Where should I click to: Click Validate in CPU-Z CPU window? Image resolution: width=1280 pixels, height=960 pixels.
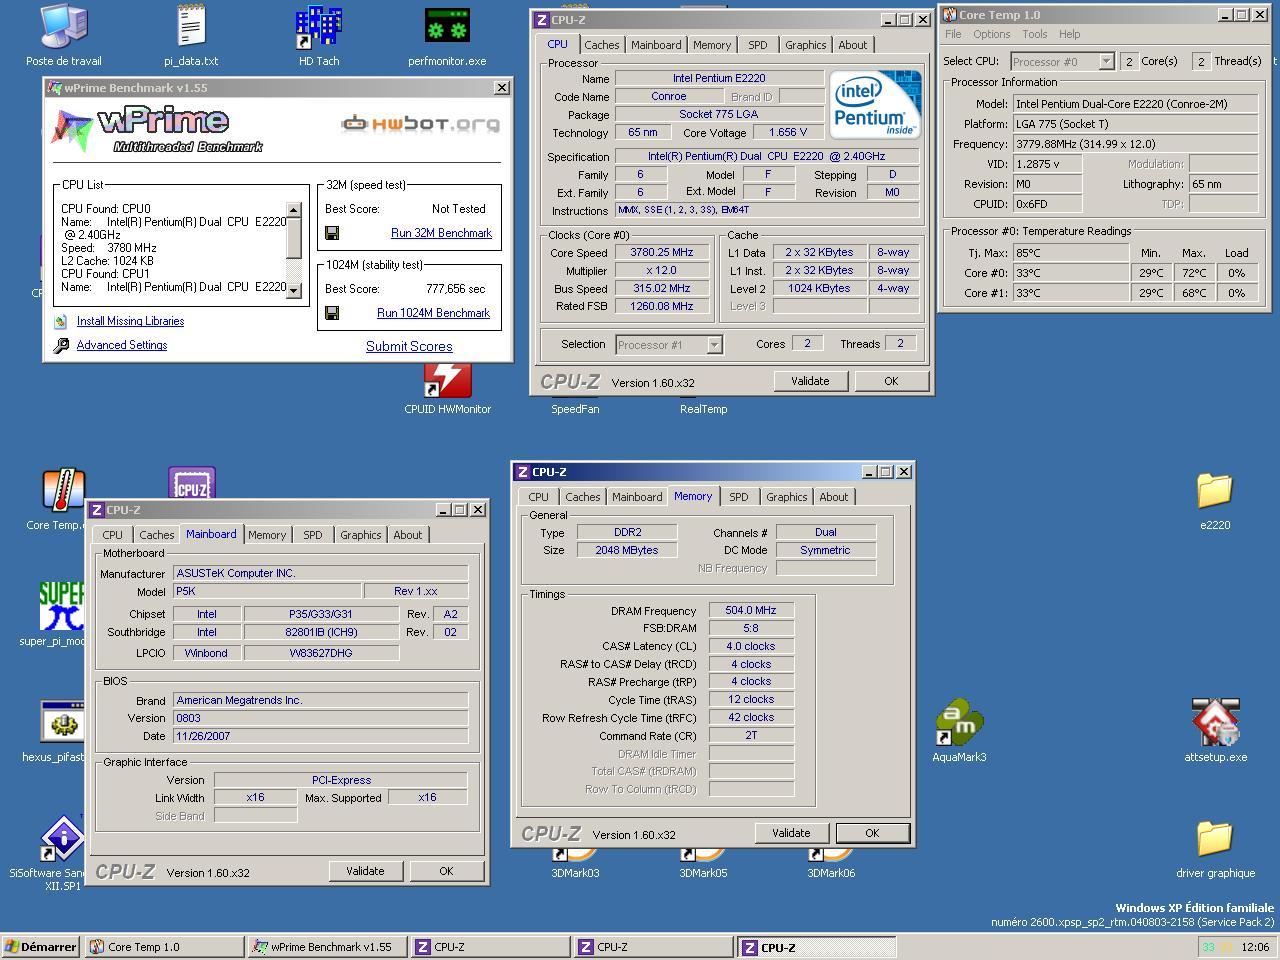[810, 381]
